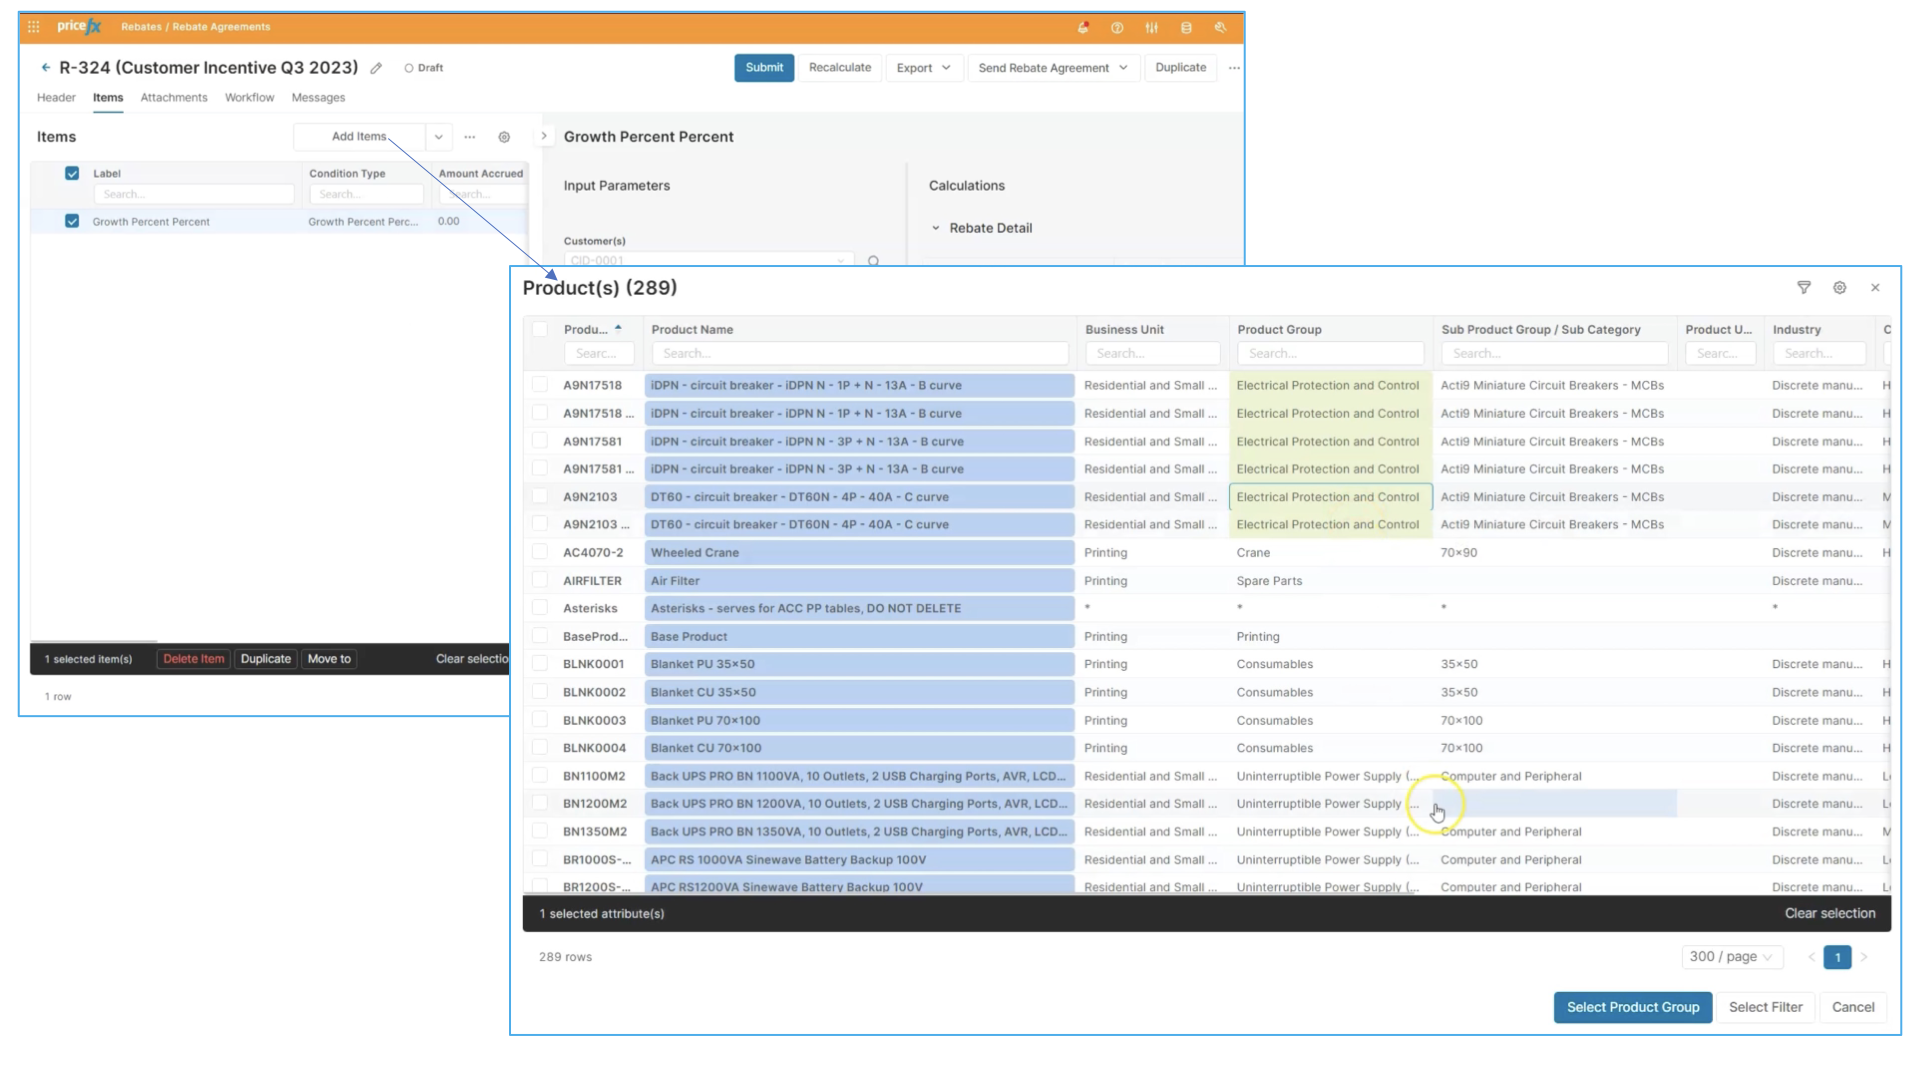This screenshot has width=1920, height=1080.
Task: Switch to the Items tab
Action: coord(108,98)
